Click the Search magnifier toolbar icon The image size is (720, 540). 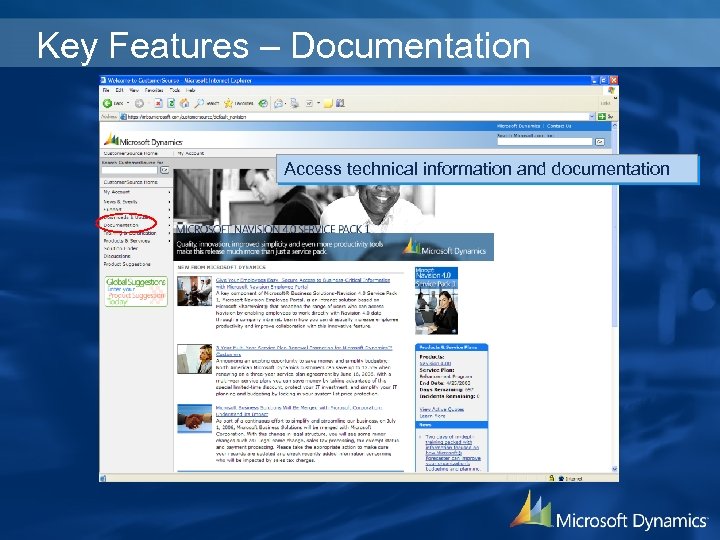tap(199, 104)
